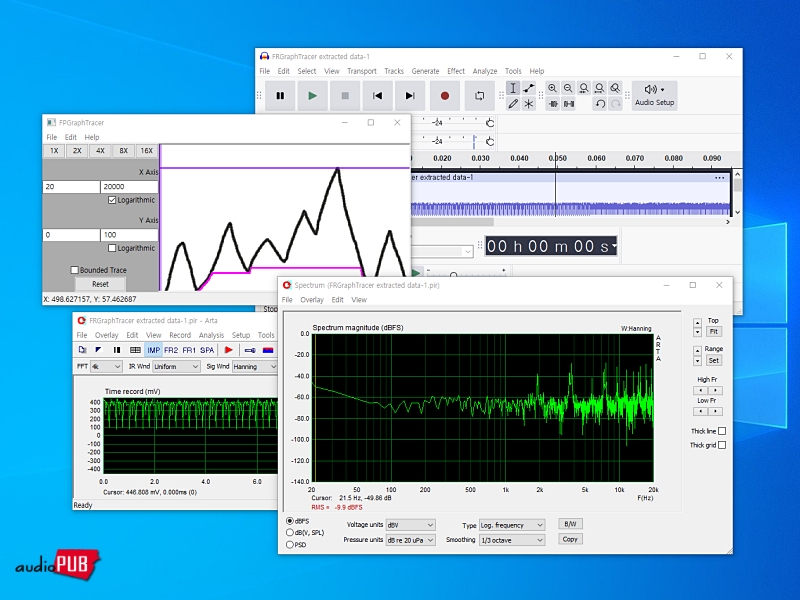Screen dimensions: 800x600
Task: Skip to end in Audacity
Action: click(x=410, y=95)
